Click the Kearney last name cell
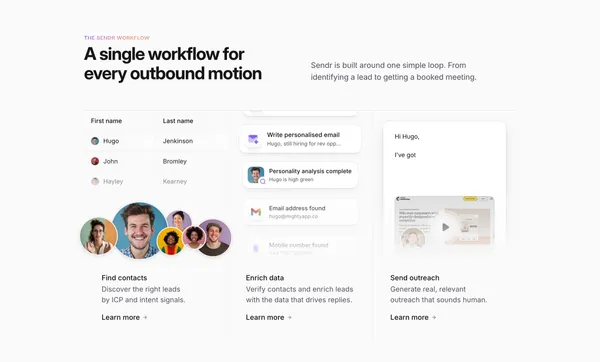Screen dimensions: 600x362 pos(175,181)
